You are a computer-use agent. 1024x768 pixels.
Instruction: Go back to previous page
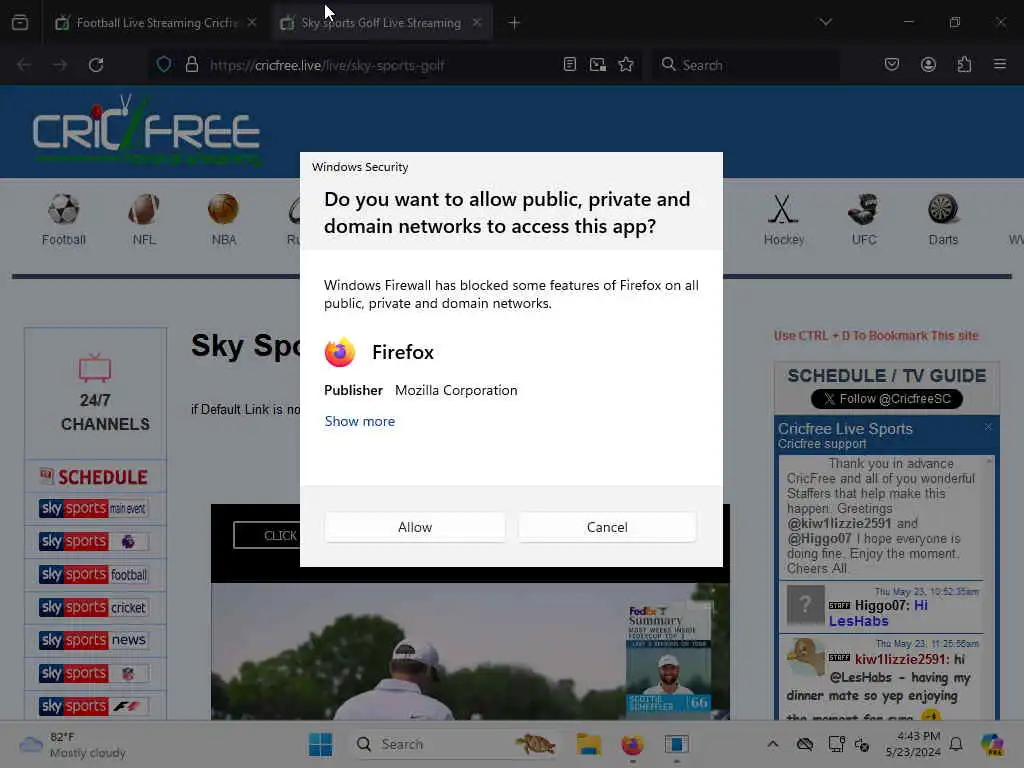[x=24, y=65]
